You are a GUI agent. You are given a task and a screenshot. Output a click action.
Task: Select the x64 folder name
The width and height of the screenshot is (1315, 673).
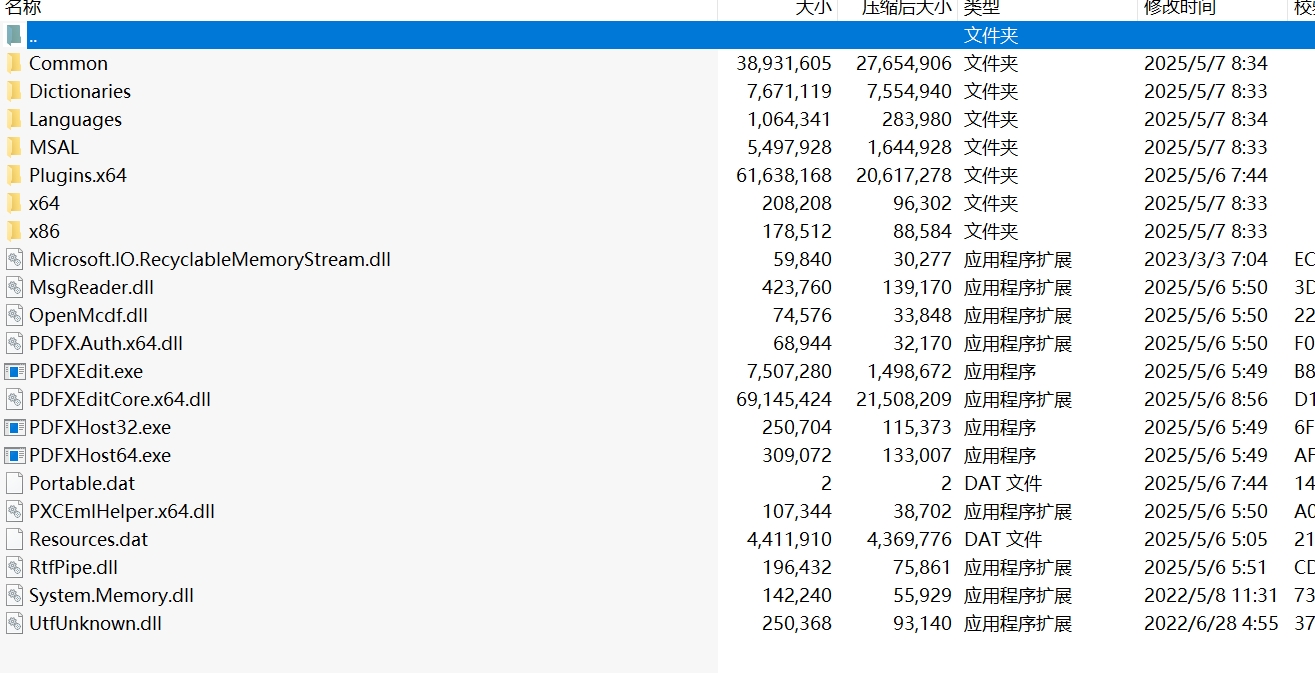(44, 203)
